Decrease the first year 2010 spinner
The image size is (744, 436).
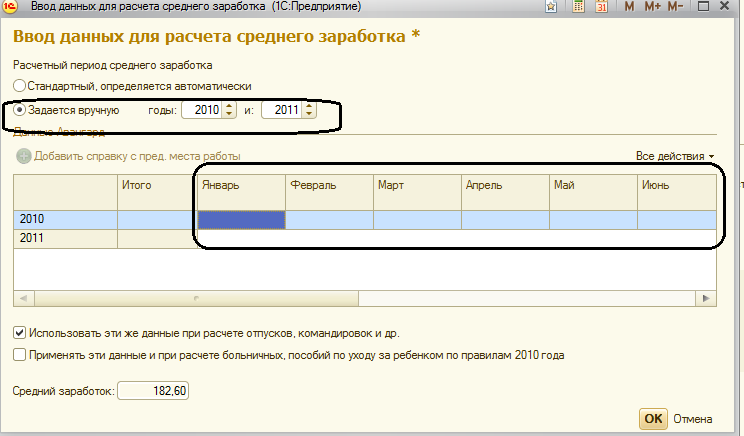[229, 114]
